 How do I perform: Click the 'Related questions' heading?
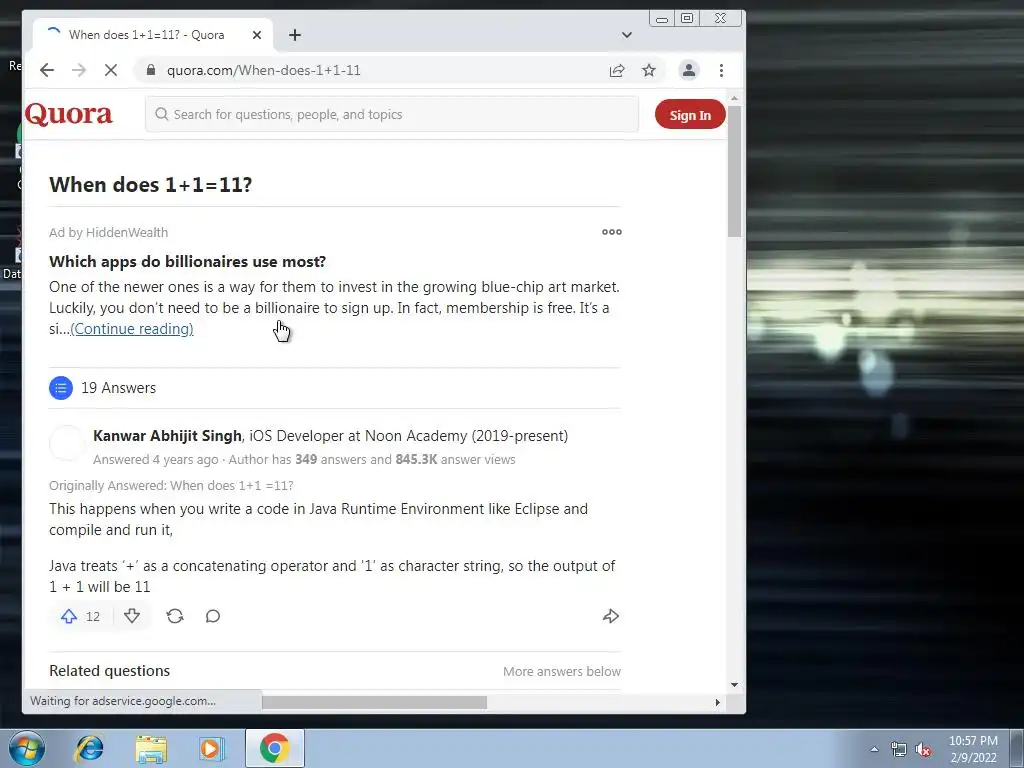[x=110, y=671]
